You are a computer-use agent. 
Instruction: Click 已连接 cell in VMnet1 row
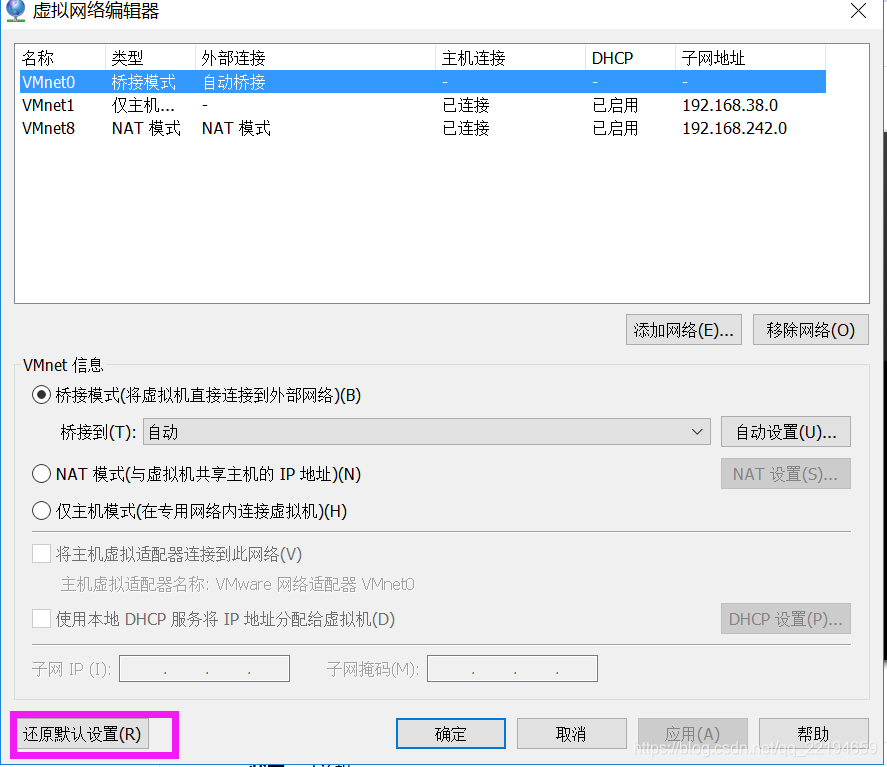coord(466,105)
